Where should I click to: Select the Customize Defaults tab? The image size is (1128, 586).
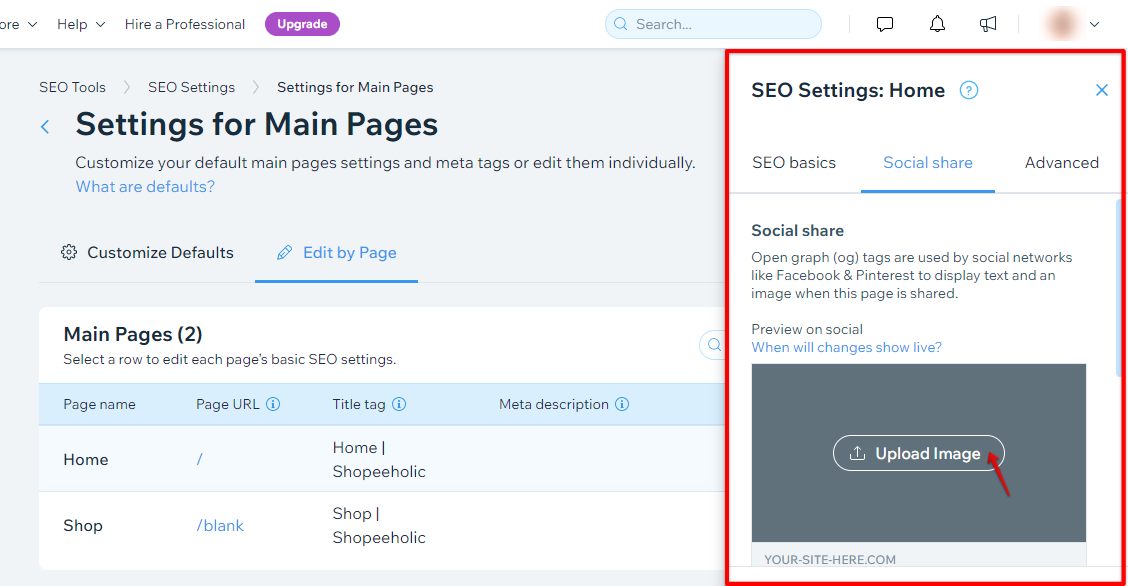147,253
